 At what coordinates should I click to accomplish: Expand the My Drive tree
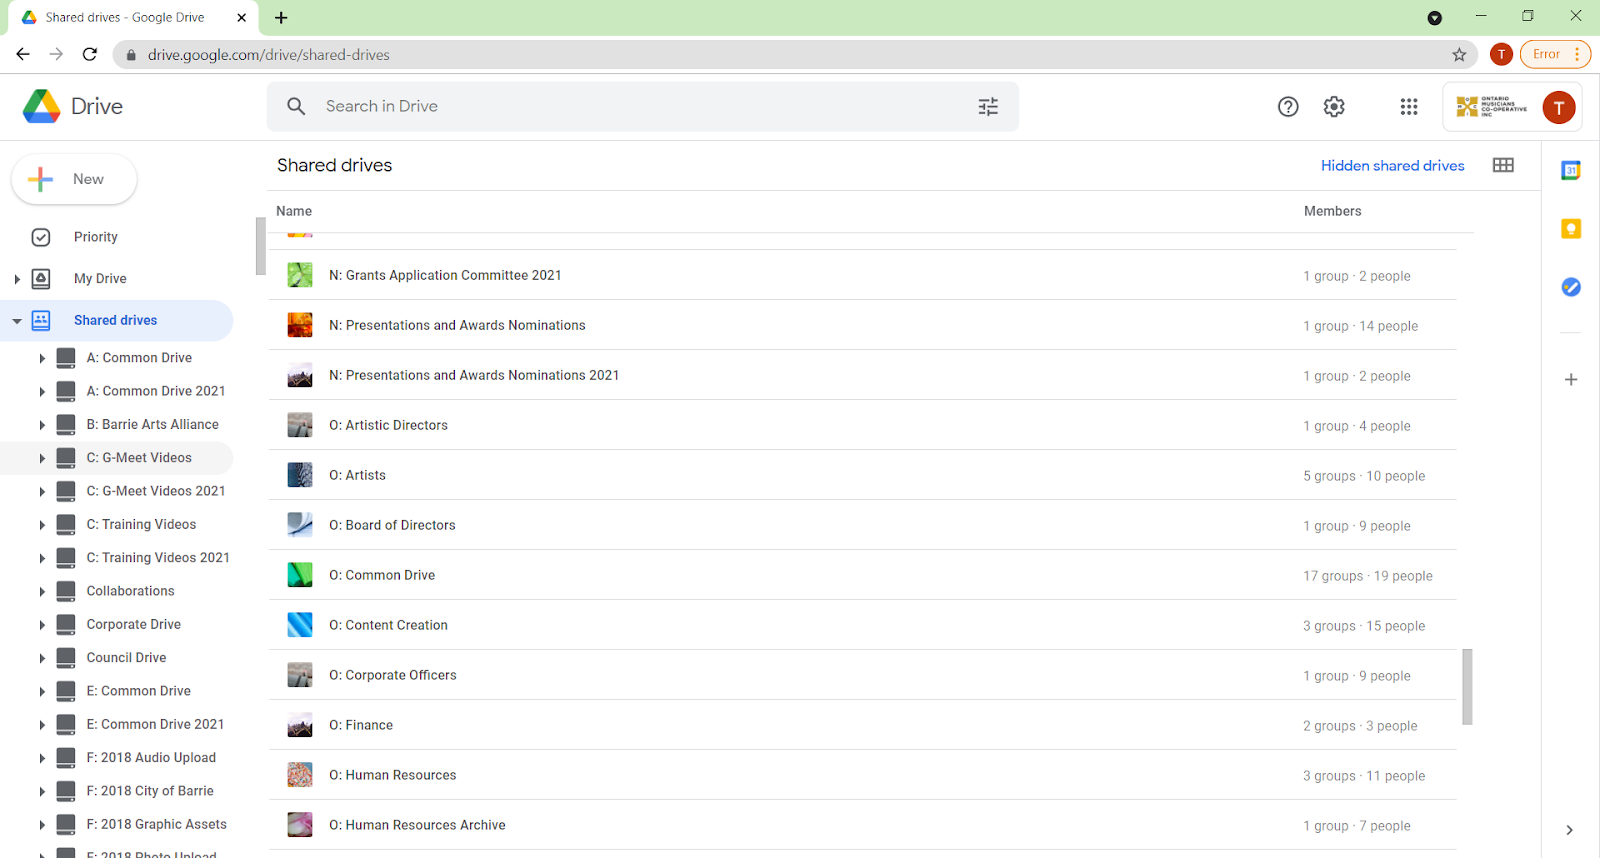(x=17, y=279)
